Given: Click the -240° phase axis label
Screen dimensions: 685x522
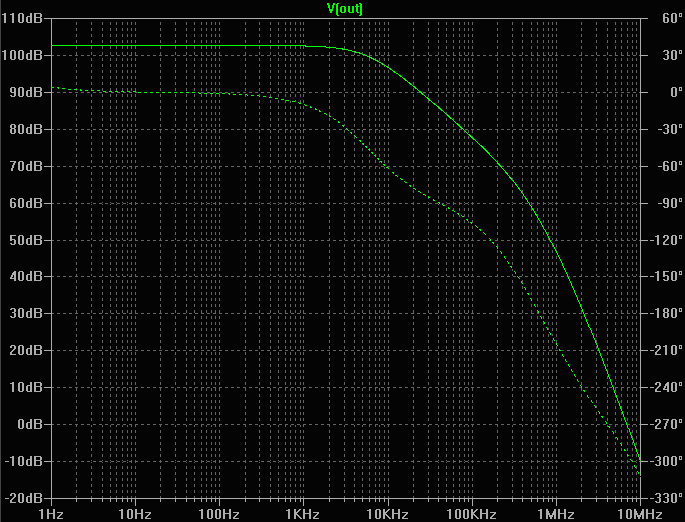Looking at the screenshot, I should 665,387.
